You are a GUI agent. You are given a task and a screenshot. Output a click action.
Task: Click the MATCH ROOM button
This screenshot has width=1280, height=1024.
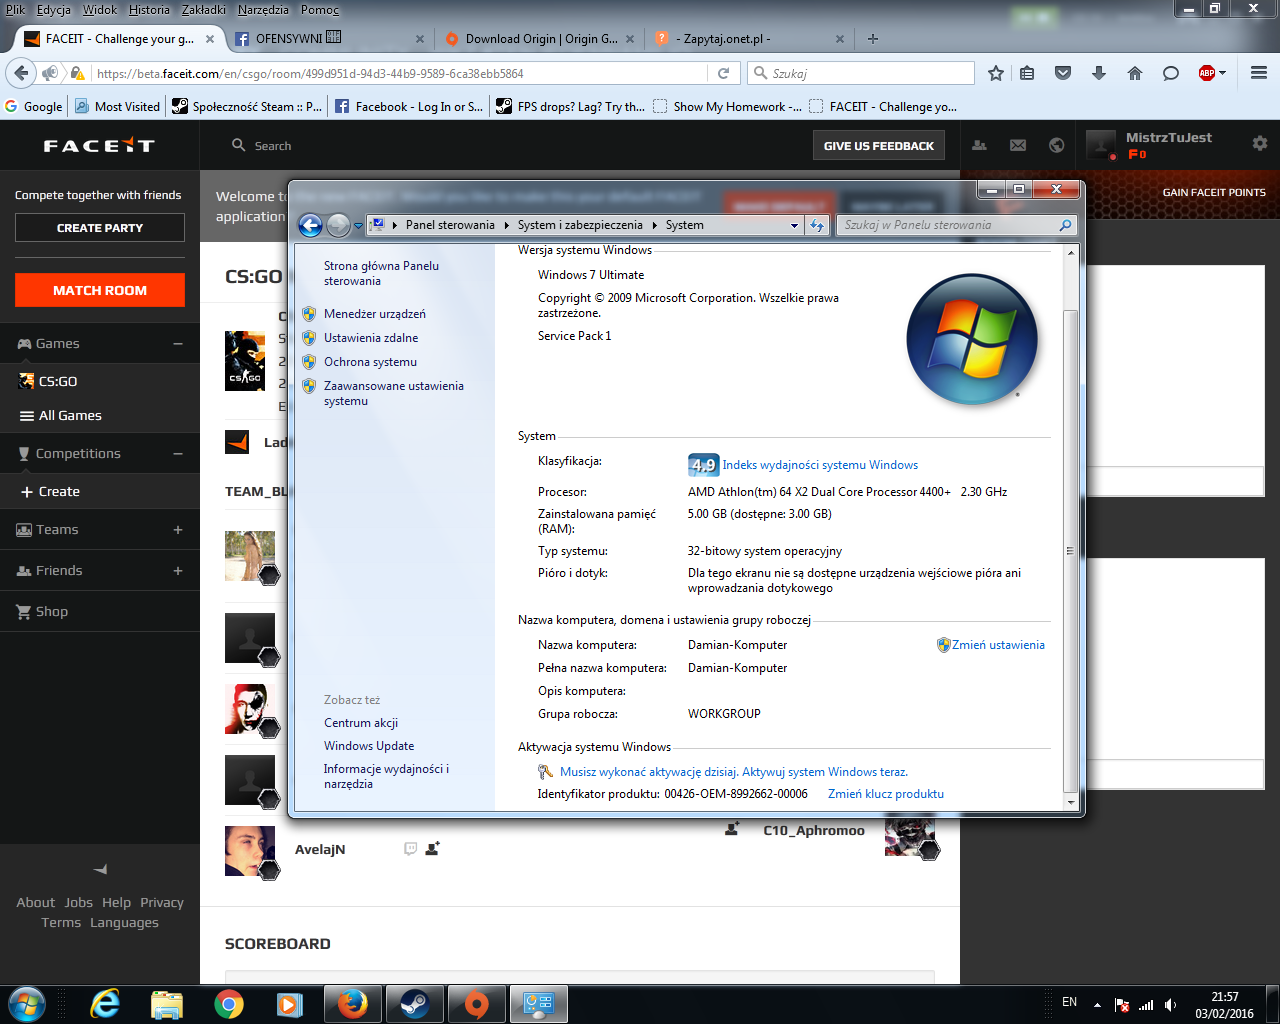tap(100, 290)
